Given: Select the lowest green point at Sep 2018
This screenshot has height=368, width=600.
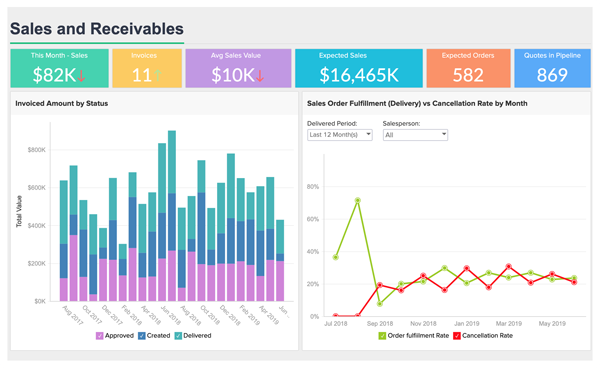Looking at the screenshot, I should click(380, 304).
